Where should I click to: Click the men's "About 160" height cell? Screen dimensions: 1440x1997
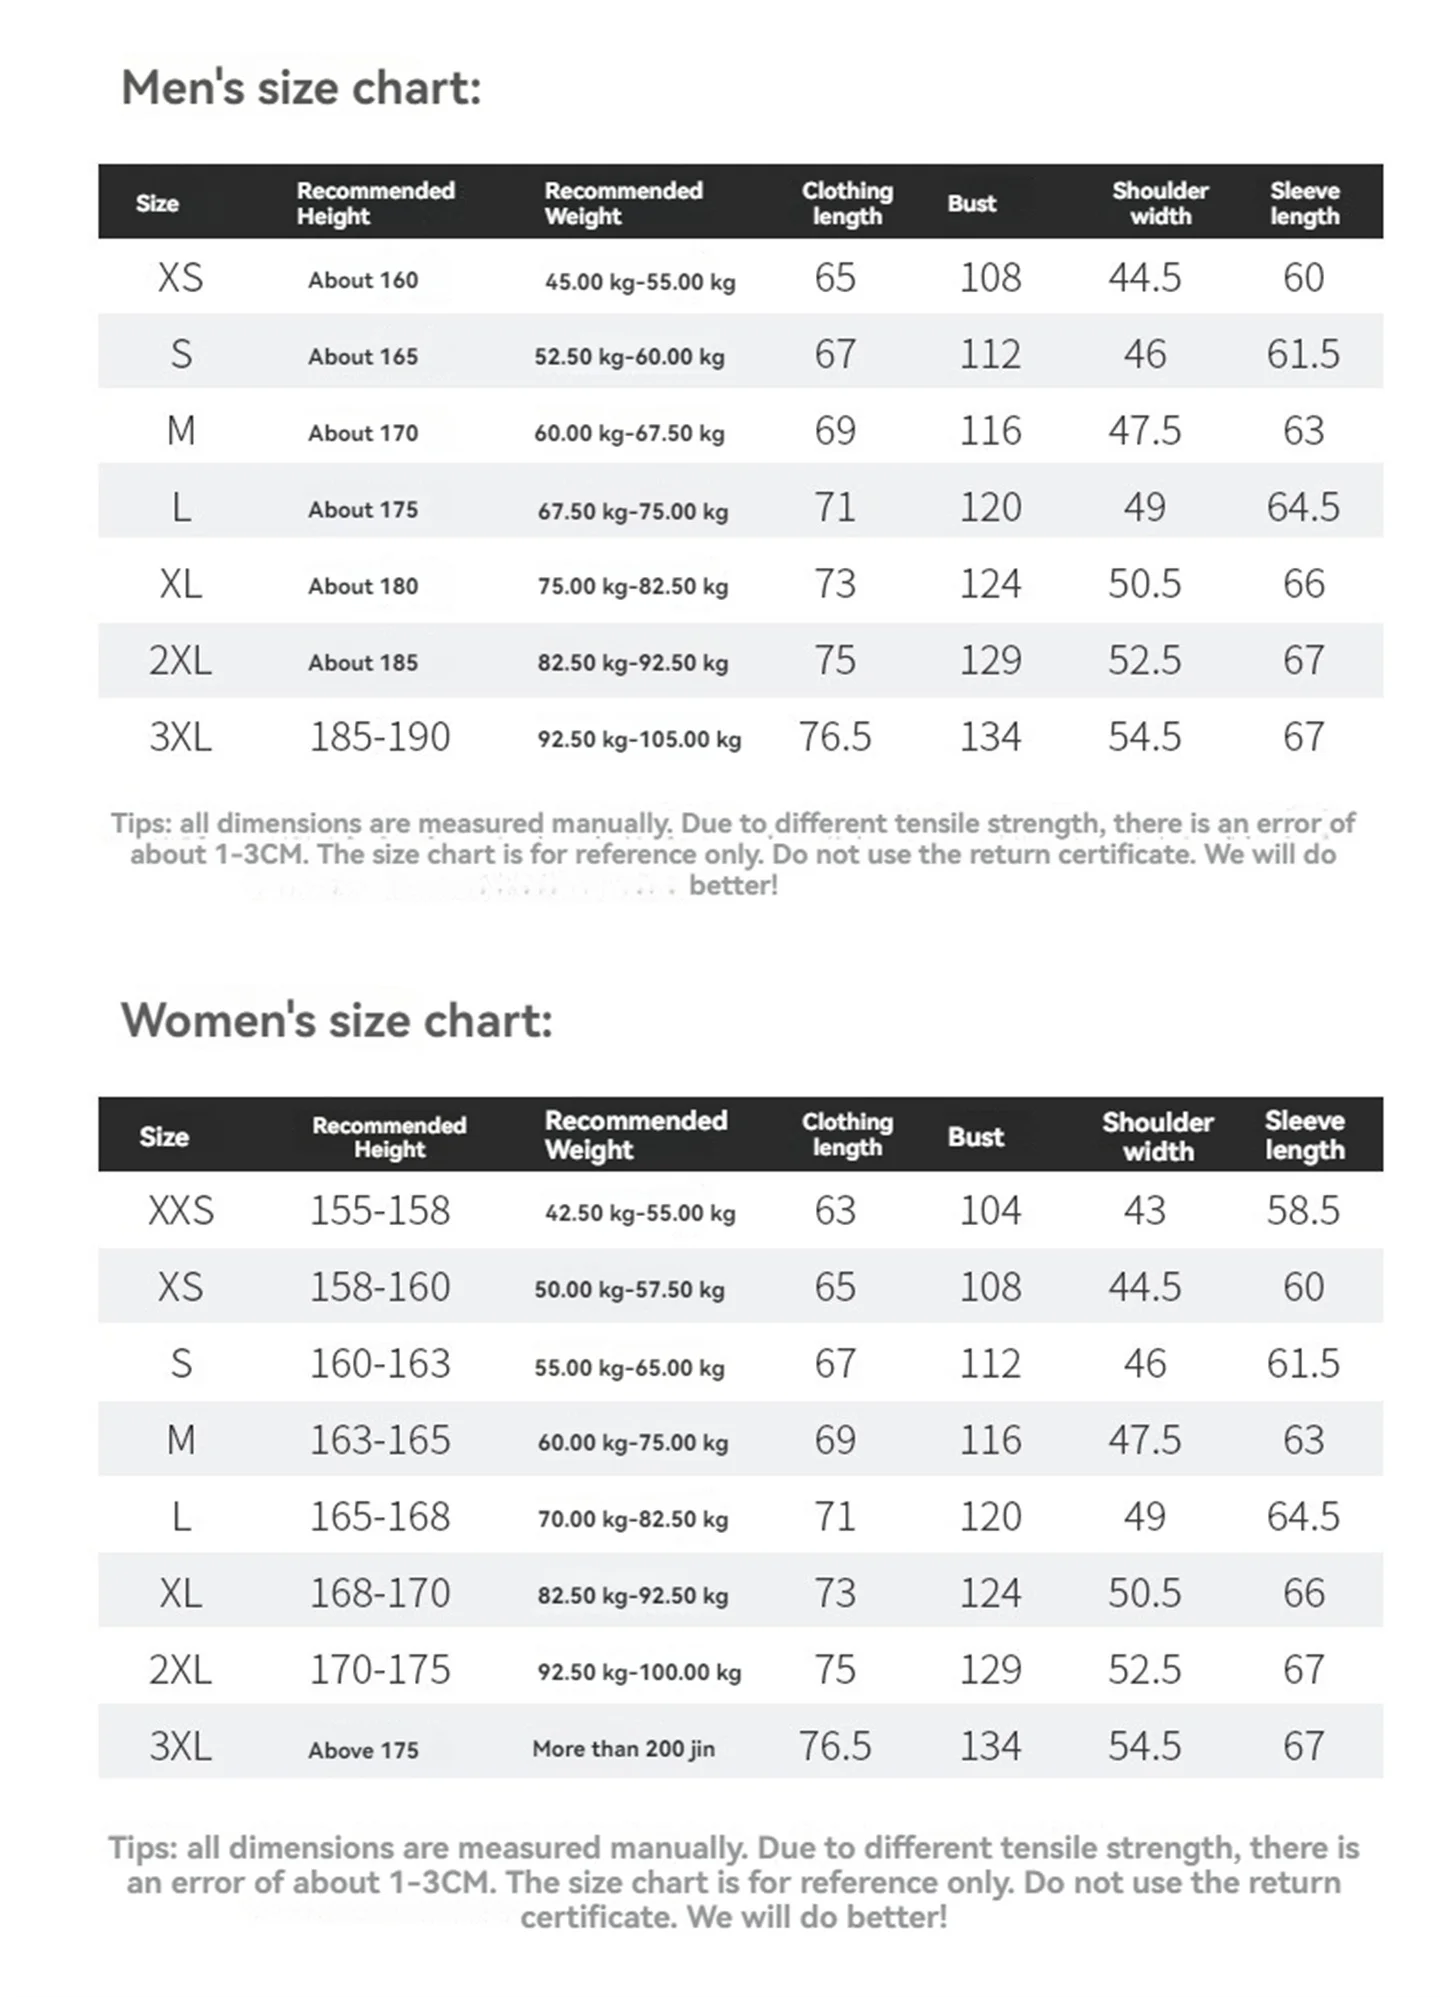pyautogui.click(x=363, y=281)
